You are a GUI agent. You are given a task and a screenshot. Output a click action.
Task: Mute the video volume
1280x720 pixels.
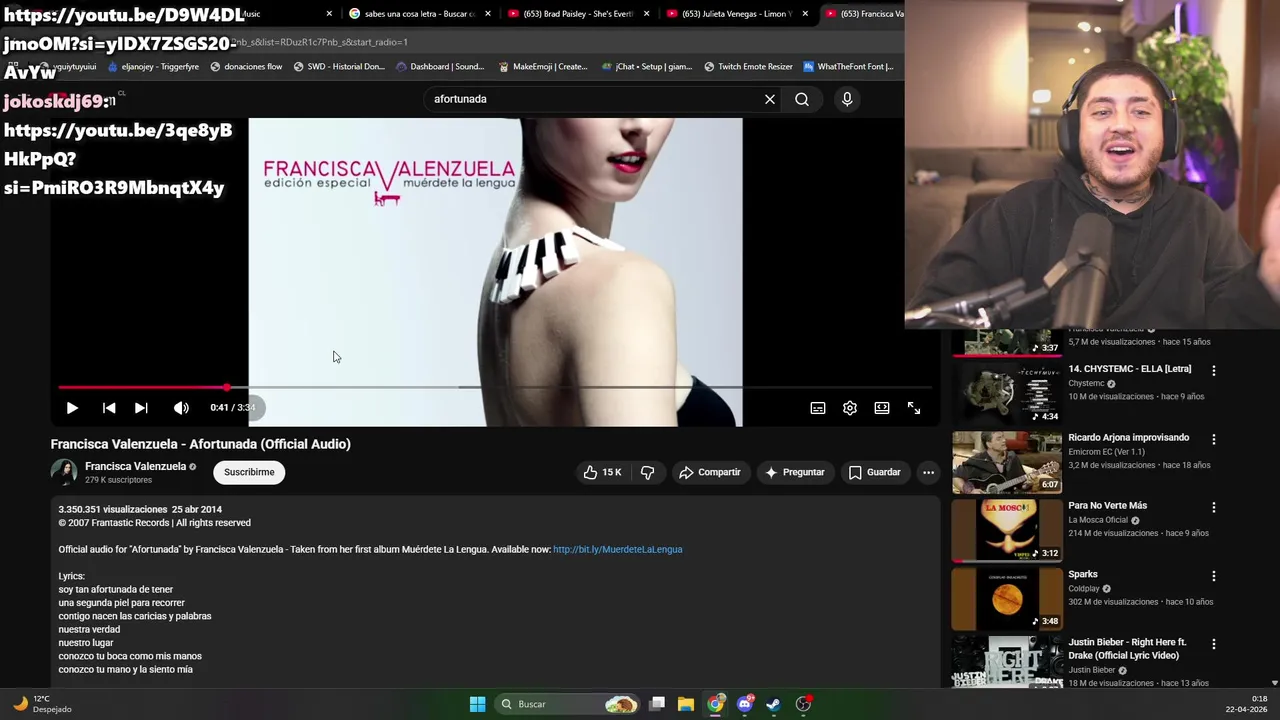pos(181,408)
